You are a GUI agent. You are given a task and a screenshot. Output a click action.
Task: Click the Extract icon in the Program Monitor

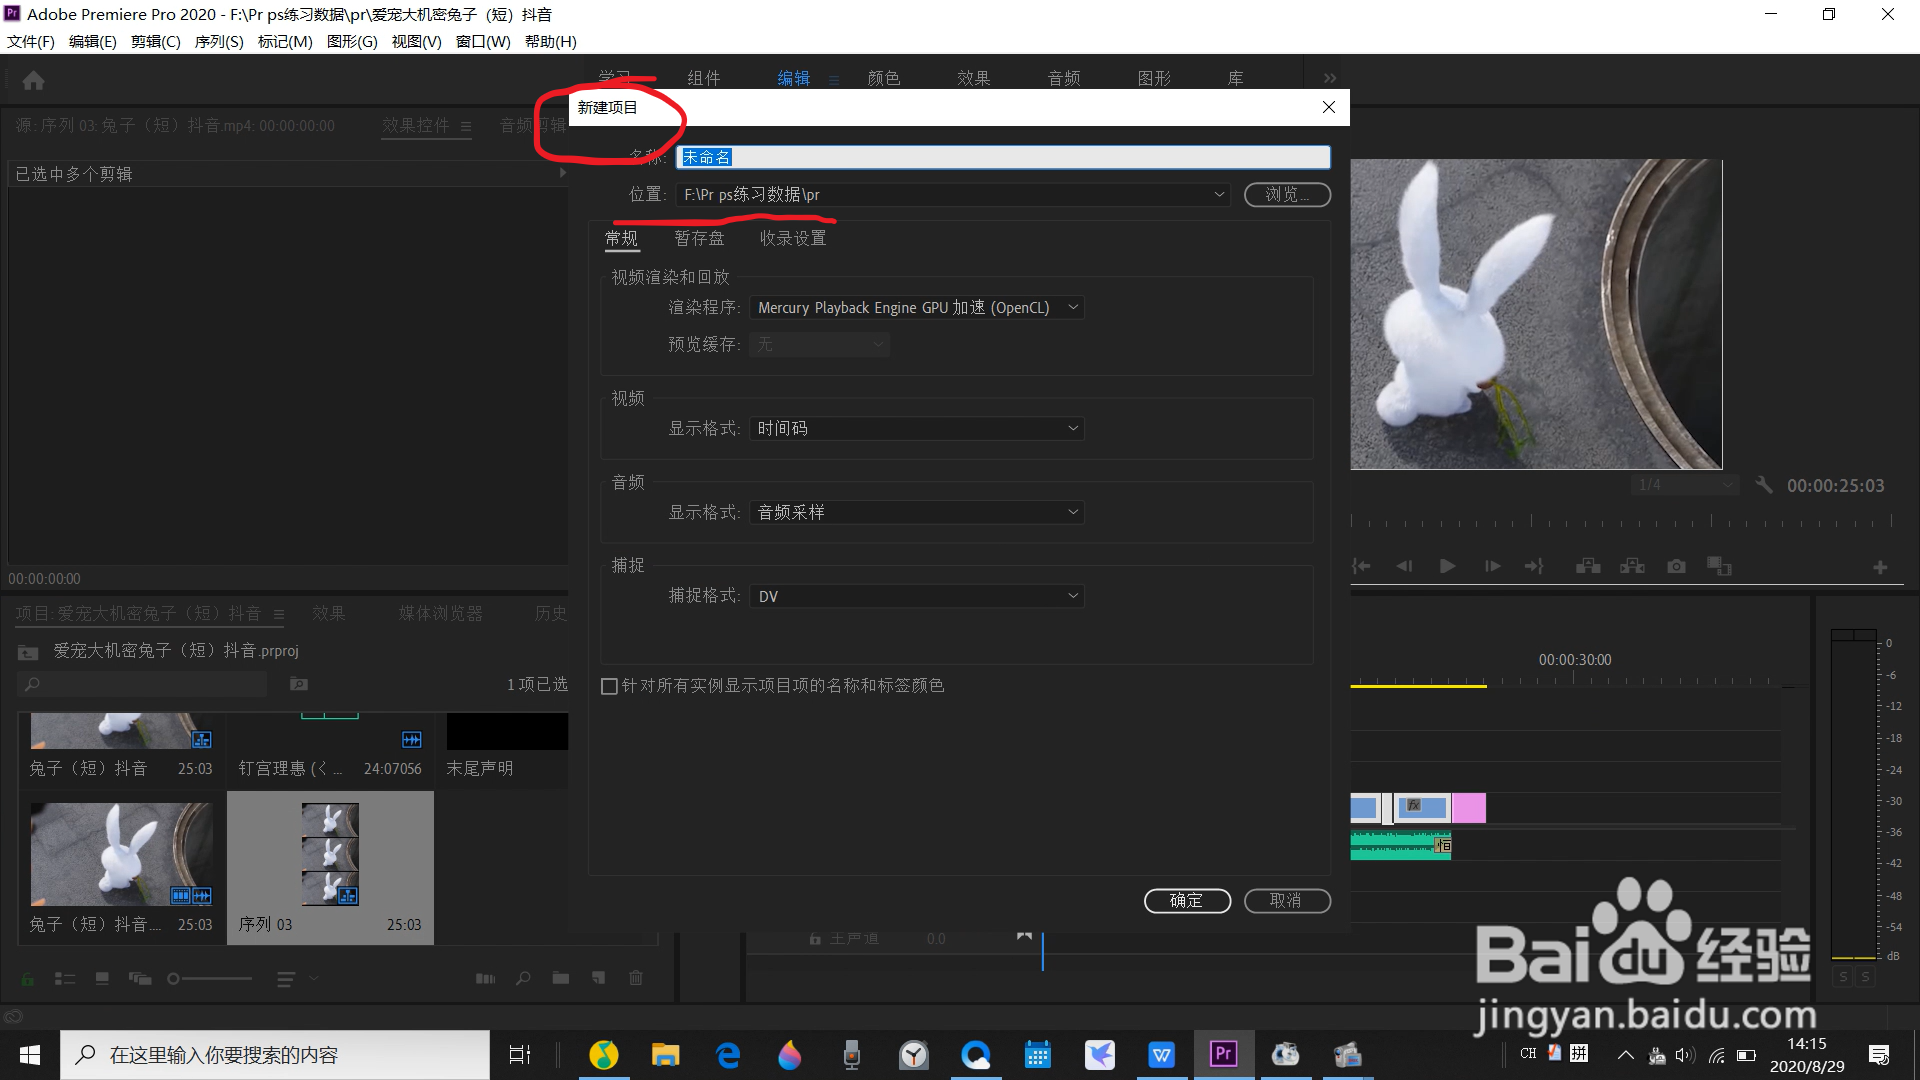pos(1632,566)
